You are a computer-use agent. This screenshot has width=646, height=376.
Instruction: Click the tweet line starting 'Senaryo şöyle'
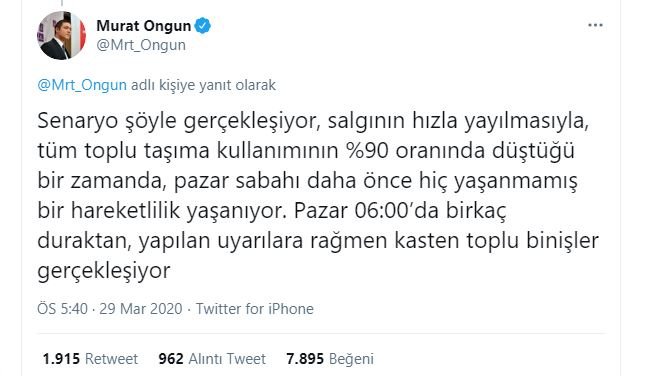coord(313,121)
